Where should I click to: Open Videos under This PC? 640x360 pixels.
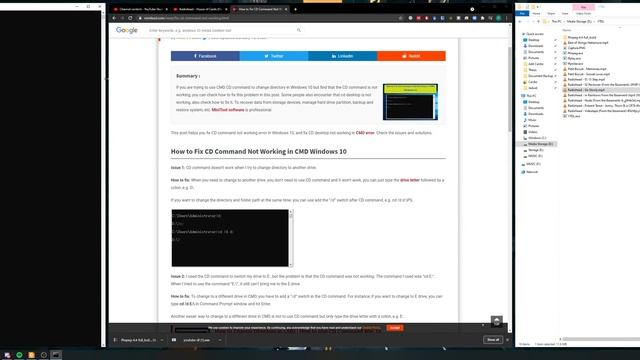532,132
